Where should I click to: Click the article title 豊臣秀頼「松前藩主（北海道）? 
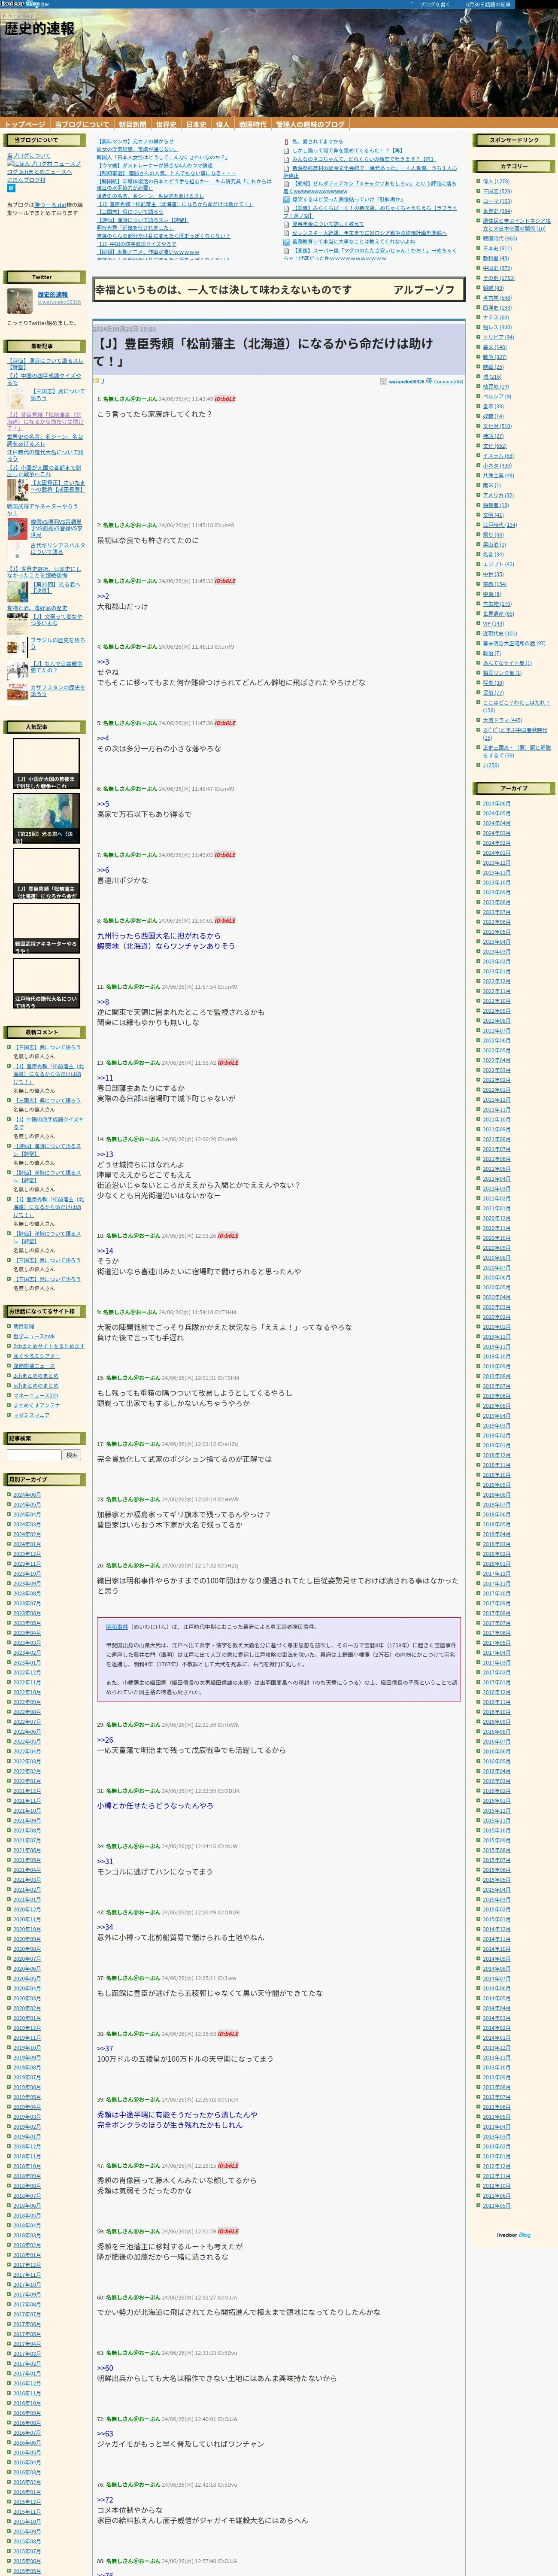point(264,351)
